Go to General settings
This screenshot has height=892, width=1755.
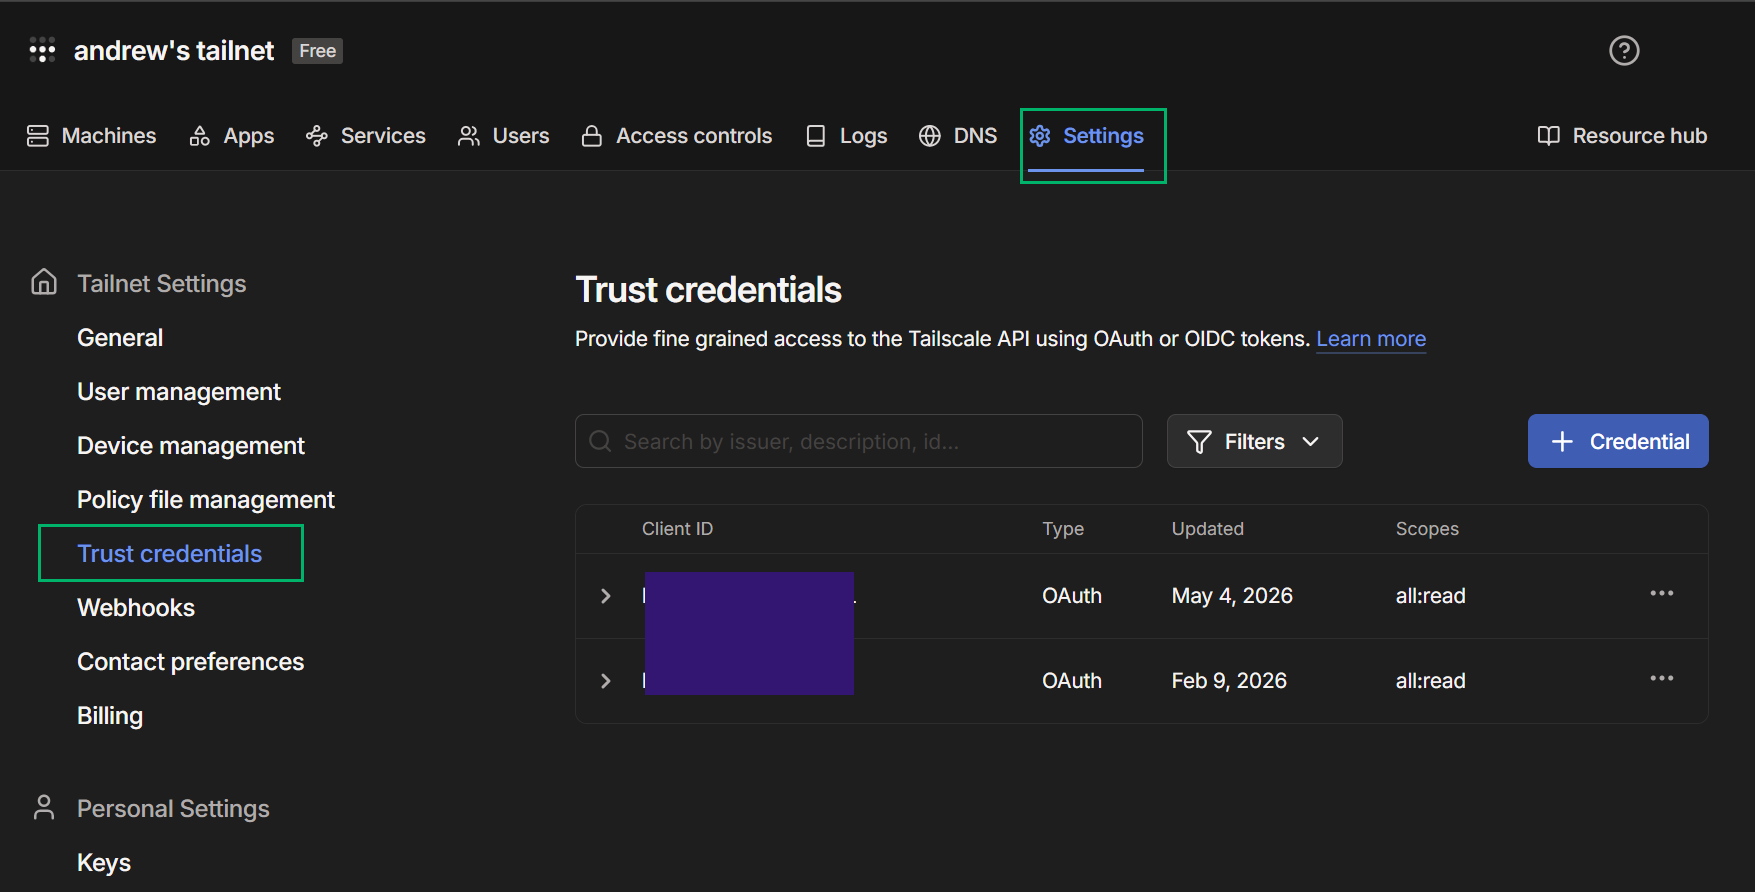120,338
